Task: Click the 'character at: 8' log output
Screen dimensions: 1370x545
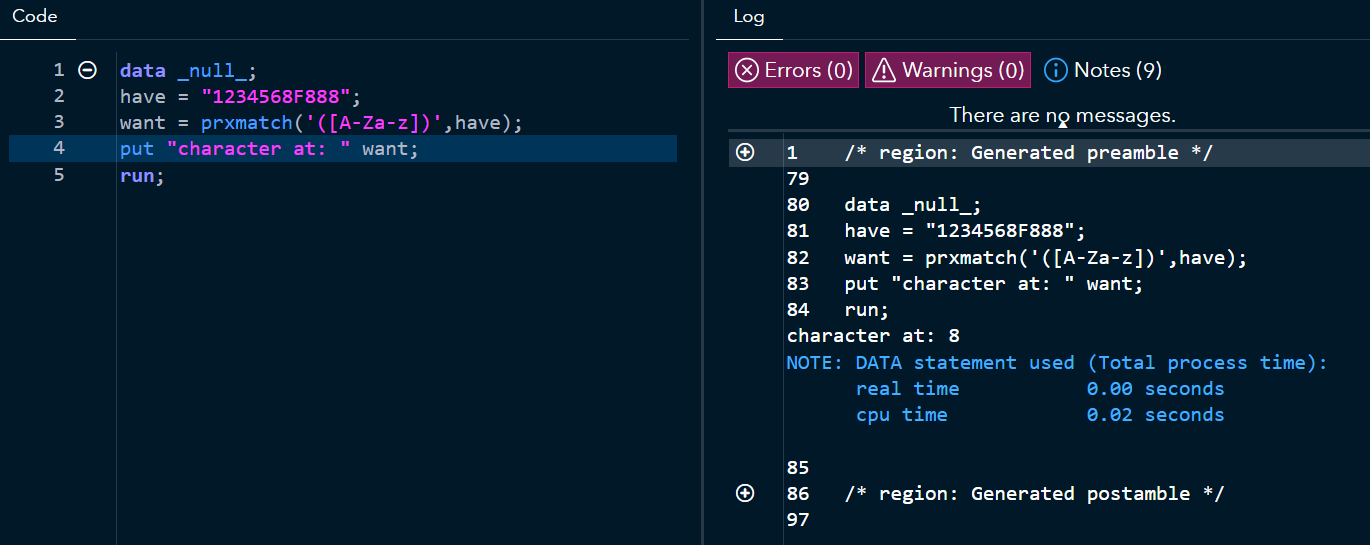Action: [x=873, y=336]
